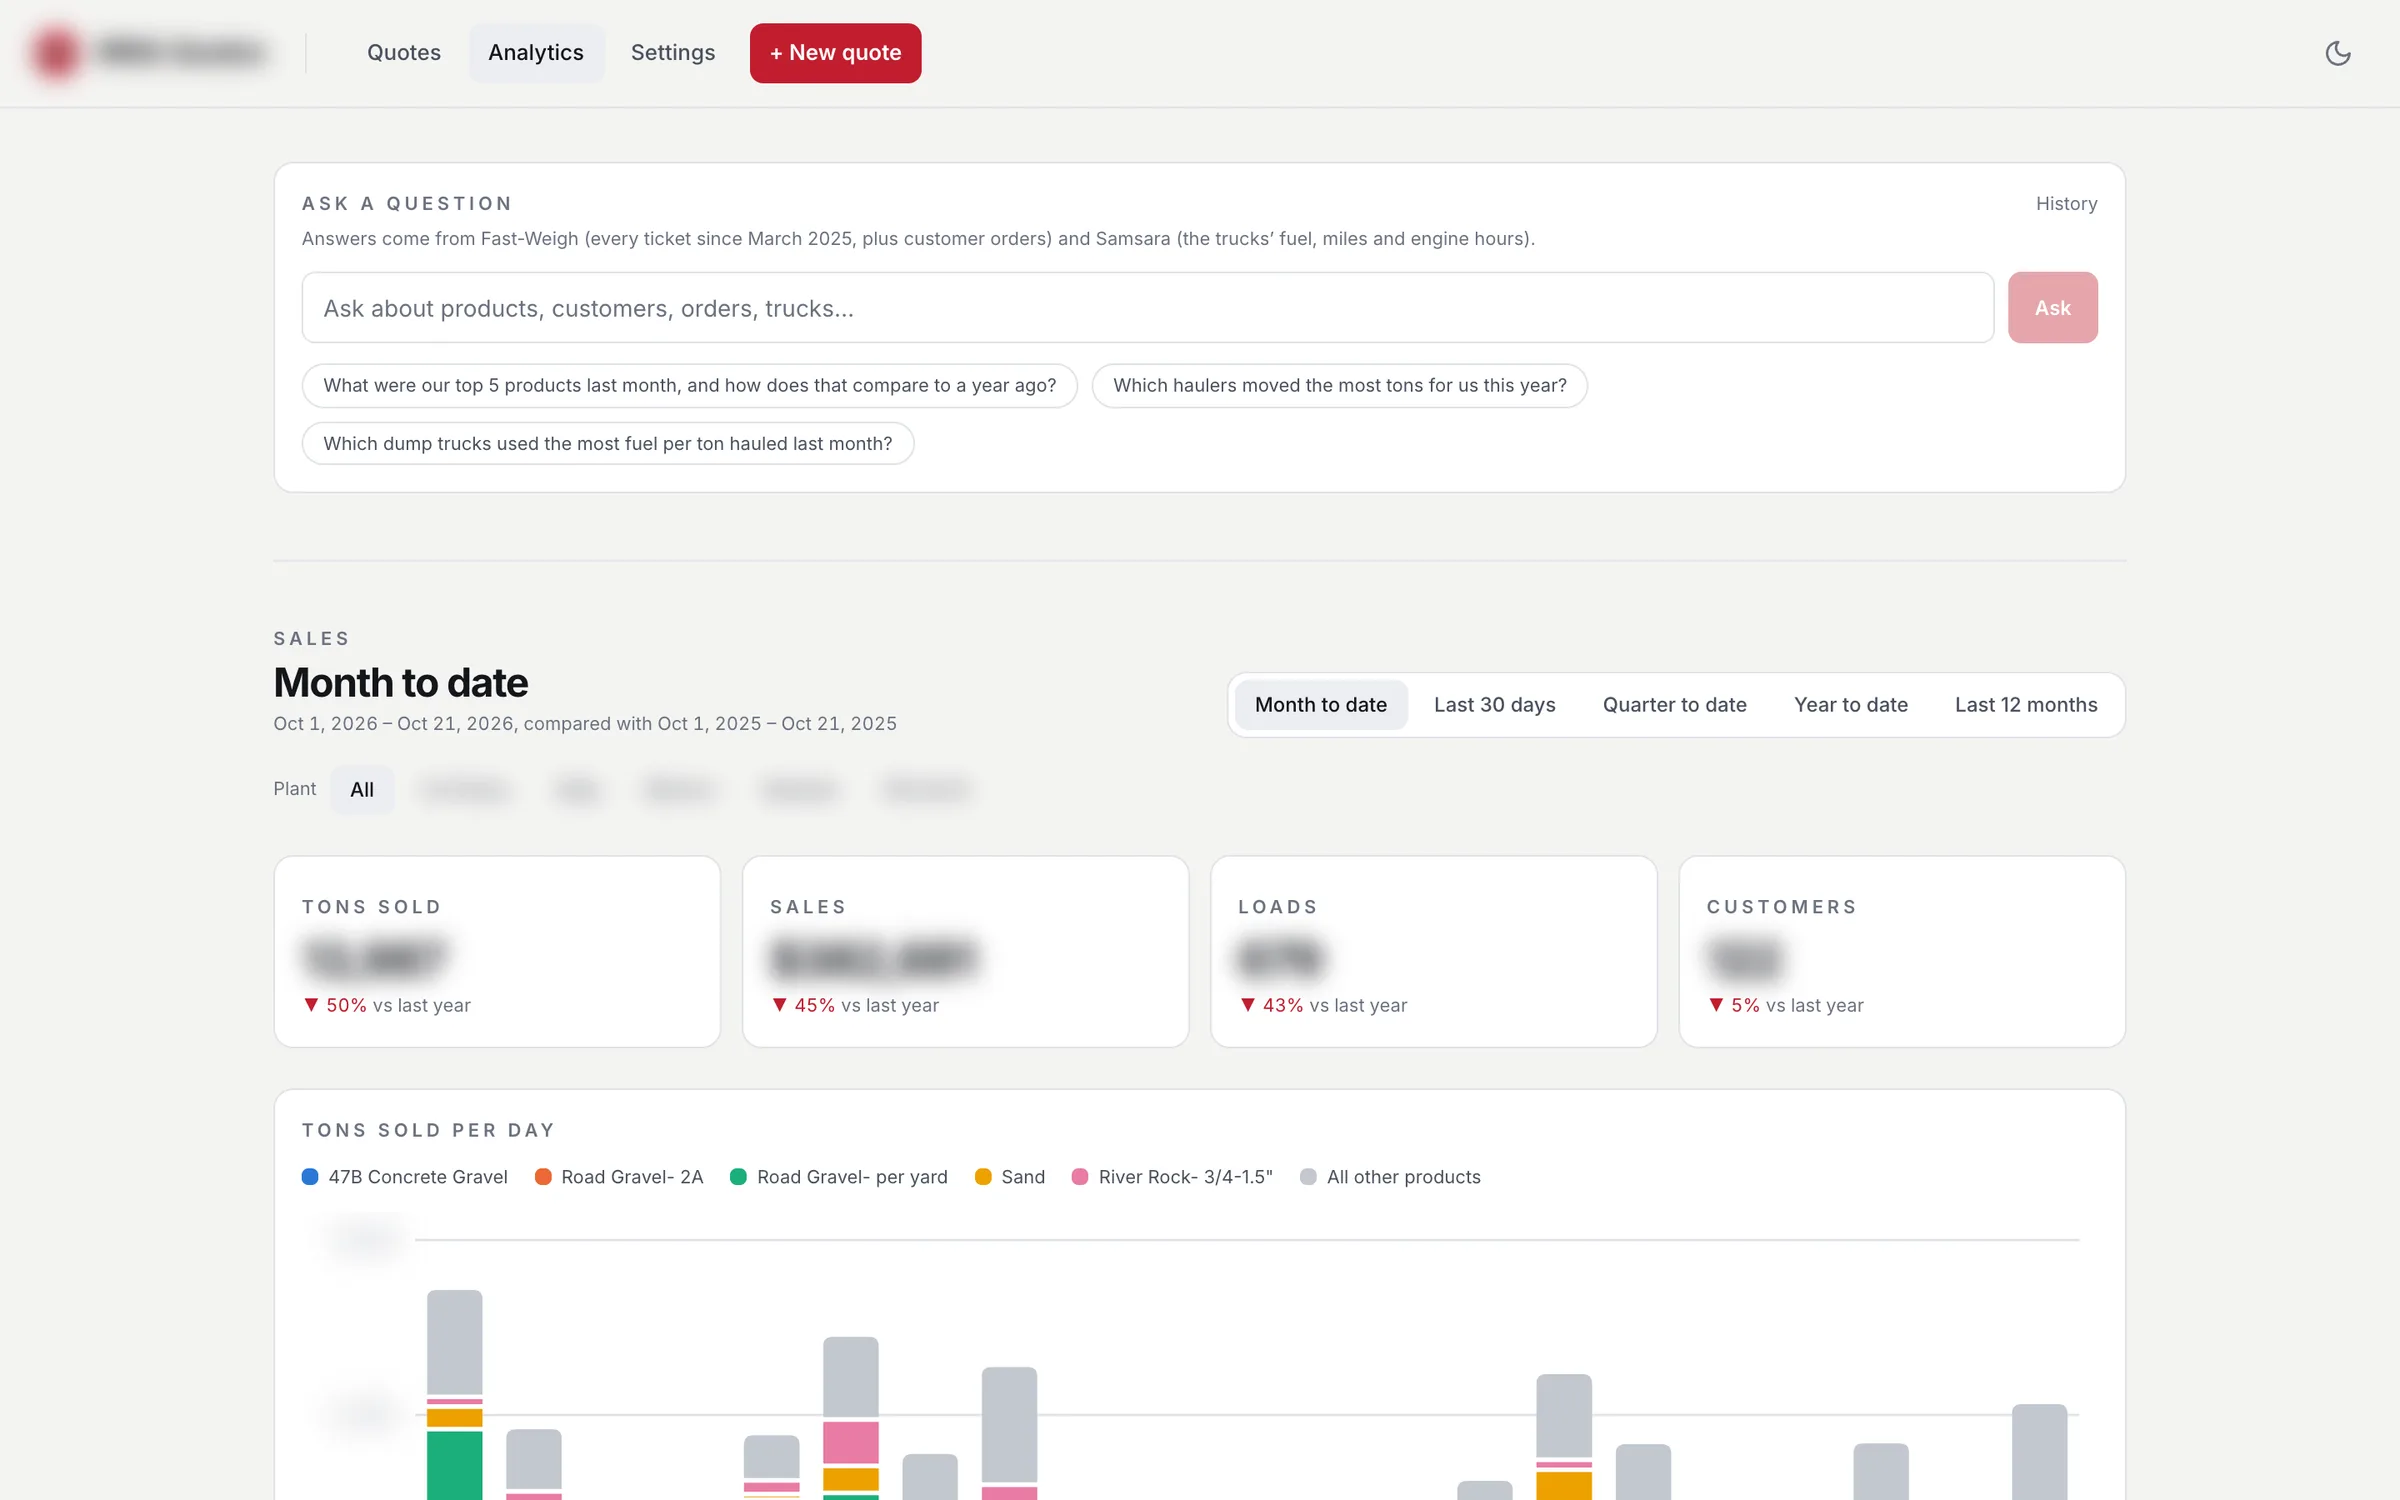The height and width of the screenshot is (1500, 2400).
Task: Click the Ask button
Action: (x=2052, y=308)
